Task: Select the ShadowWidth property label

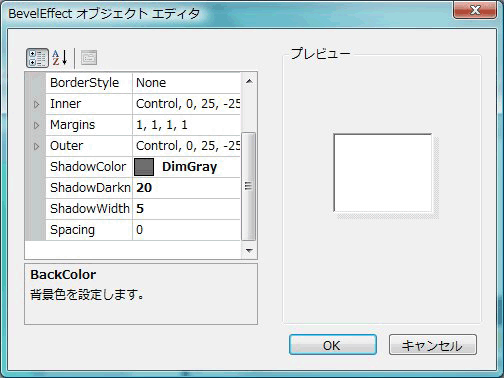Action: pyautogui.click(x=90, y=209)
